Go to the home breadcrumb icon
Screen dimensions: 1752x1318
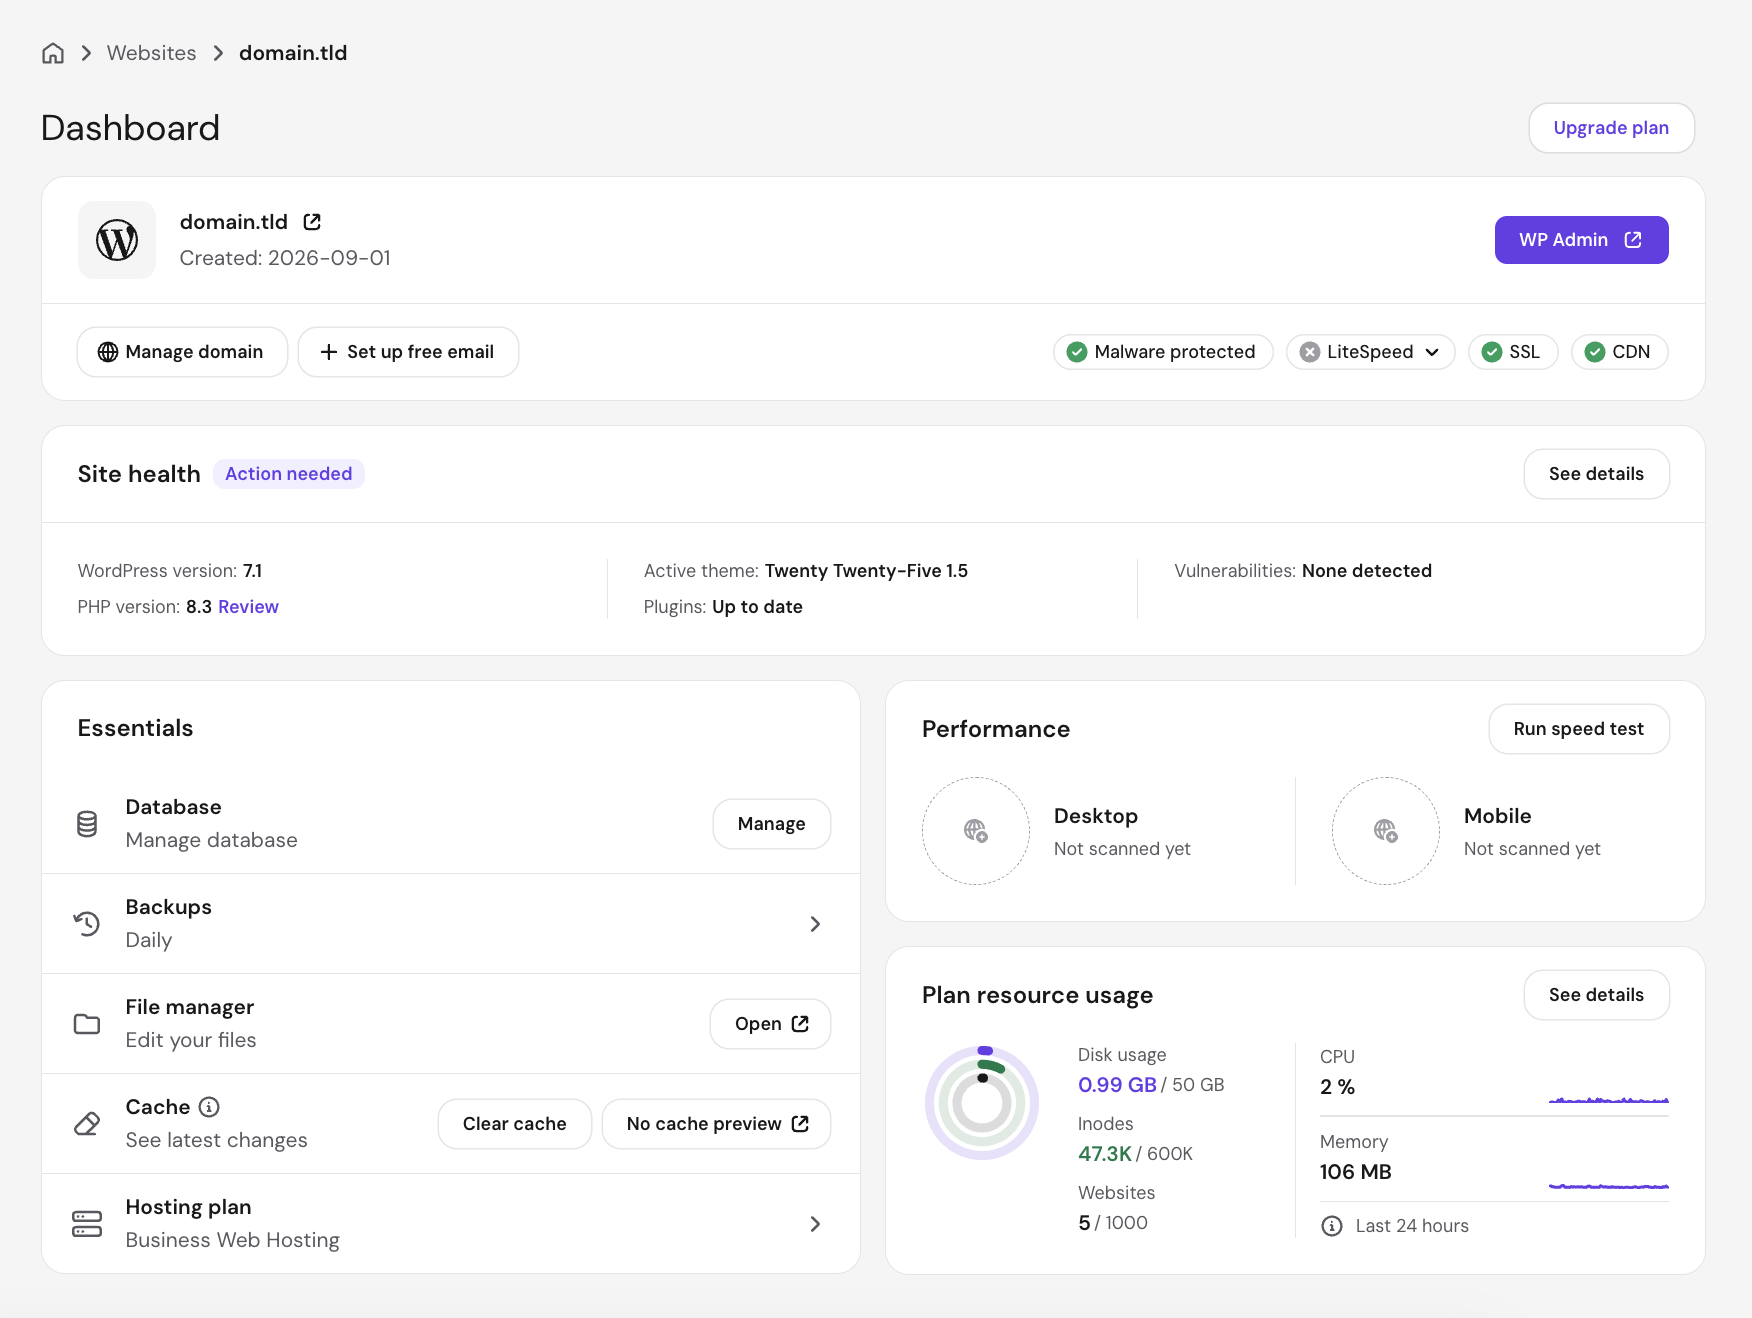[x=53, y=53]
